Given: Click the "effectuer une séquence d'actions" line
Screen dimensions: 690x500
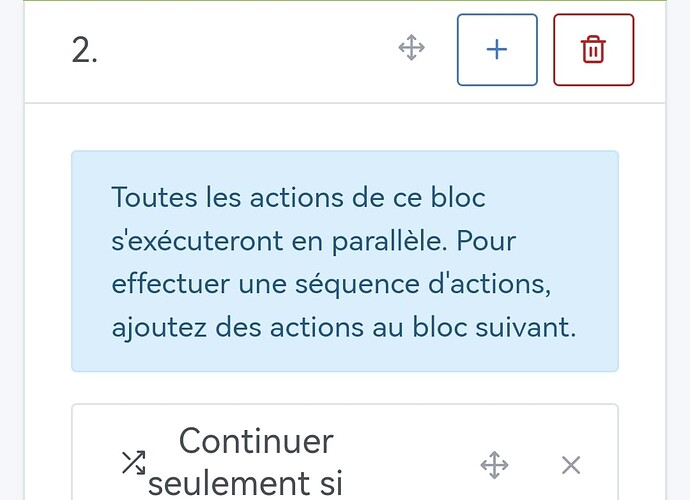Looking at the screenshot, I should 330,283.
